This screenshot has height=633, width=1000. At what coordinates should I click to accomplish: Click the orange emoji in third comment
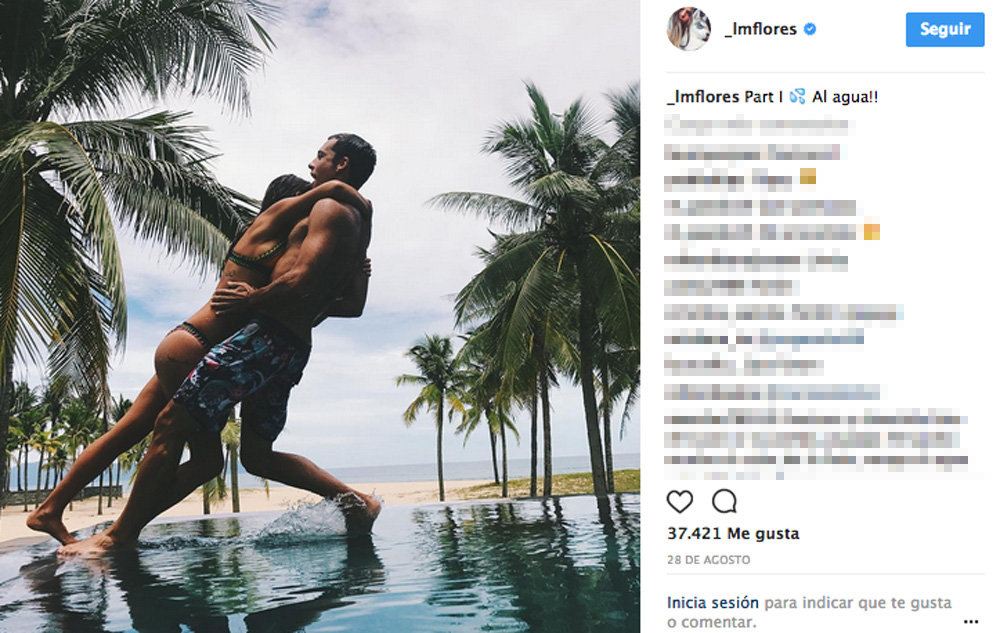(x=807, y=177)
